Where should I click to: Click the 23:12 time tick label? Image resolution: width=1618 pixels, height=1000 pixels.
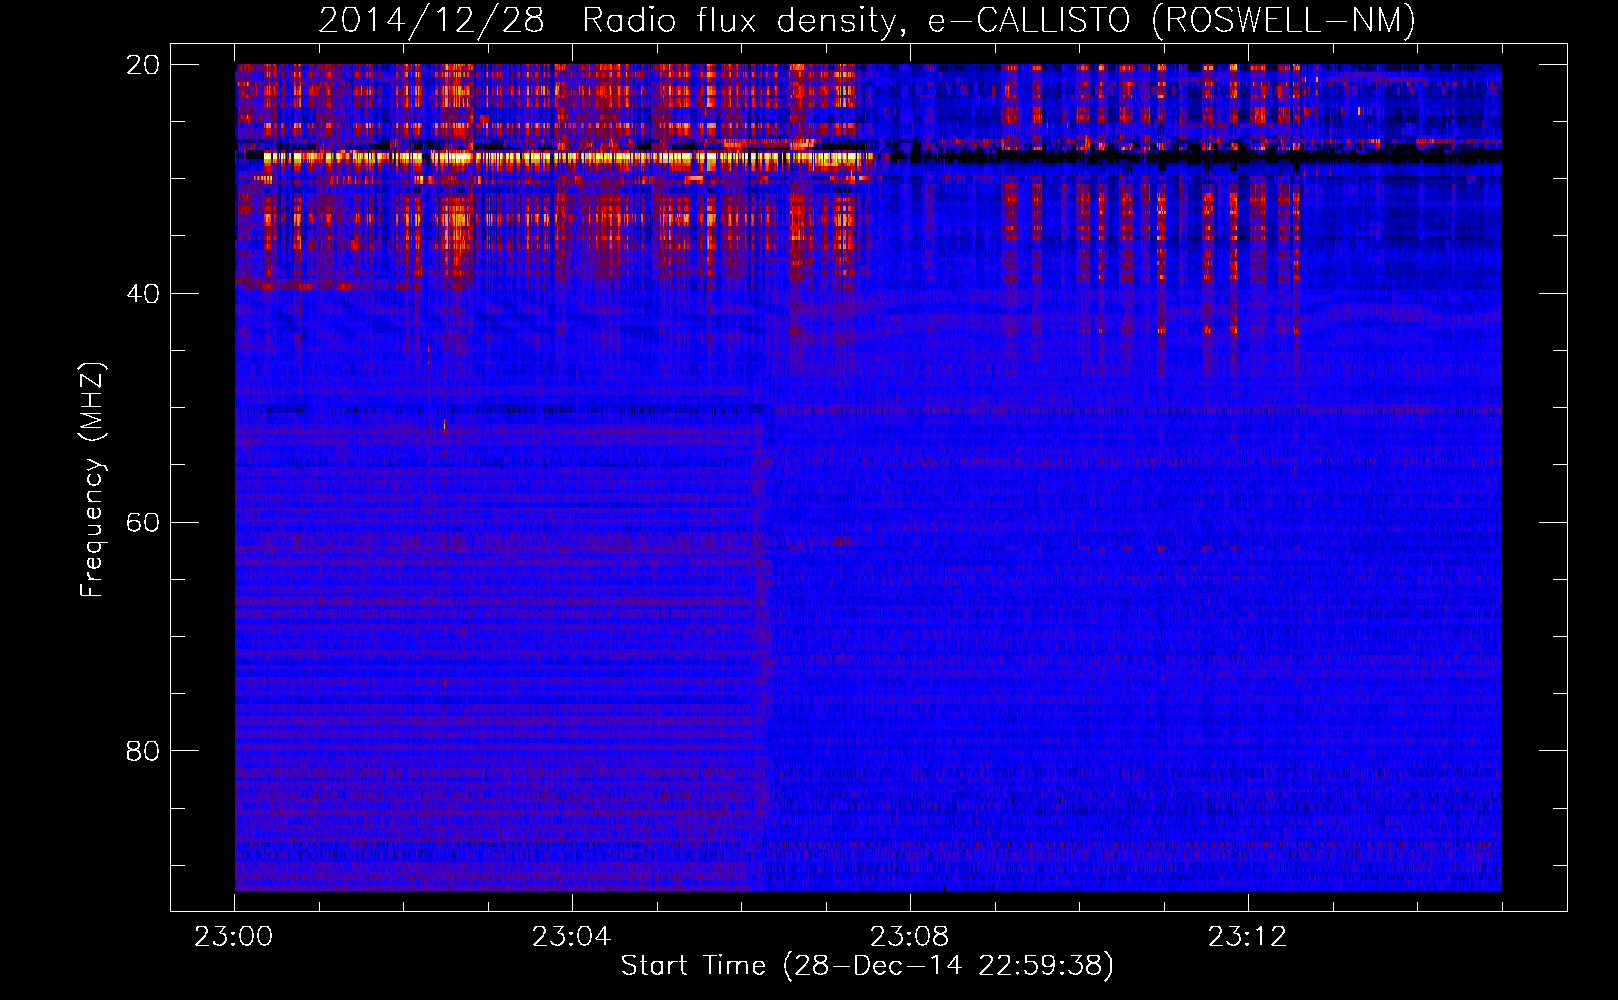[x=1247, y=937]
